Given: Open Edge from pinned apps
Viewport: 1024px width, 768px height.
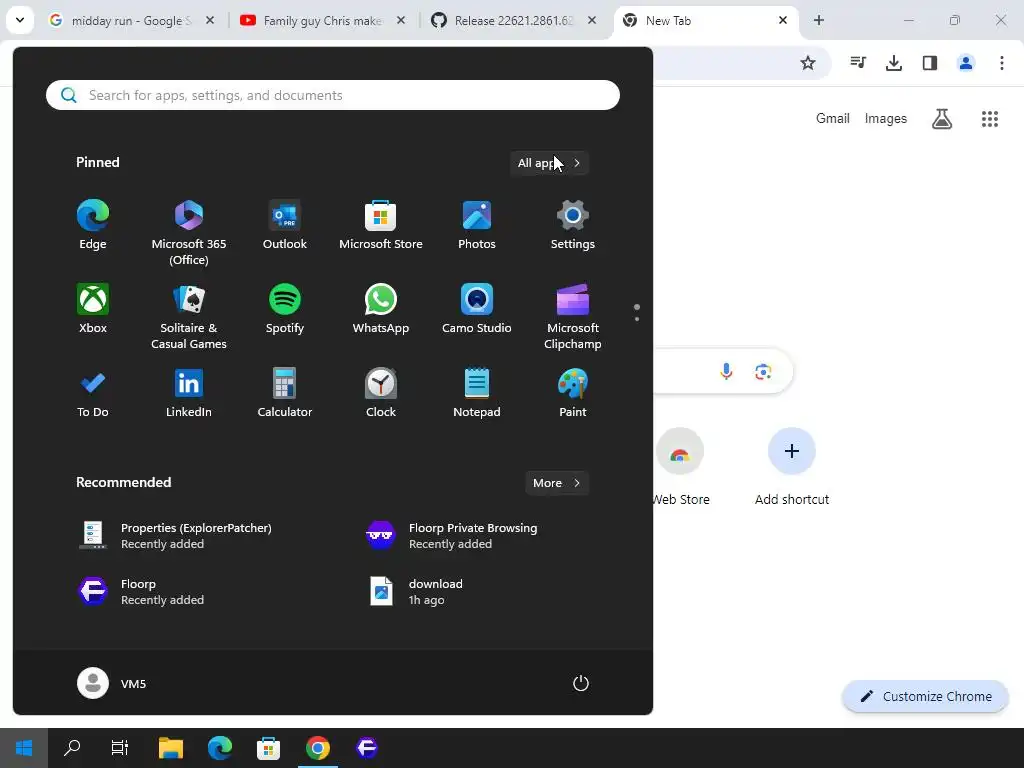Looking at the screenshot, I should pos(93,225).
